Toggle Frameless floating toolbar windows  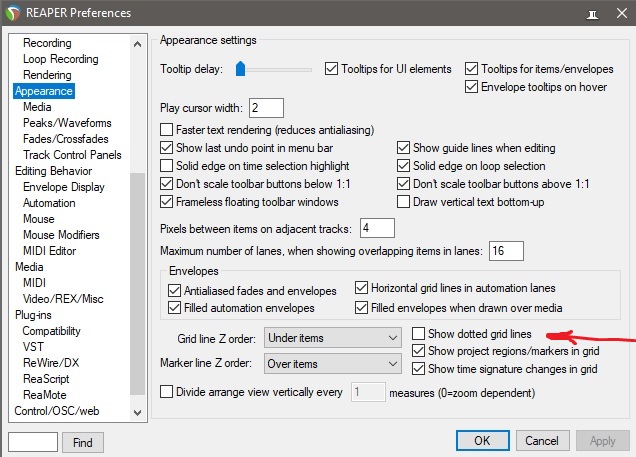tap(166, 202)
